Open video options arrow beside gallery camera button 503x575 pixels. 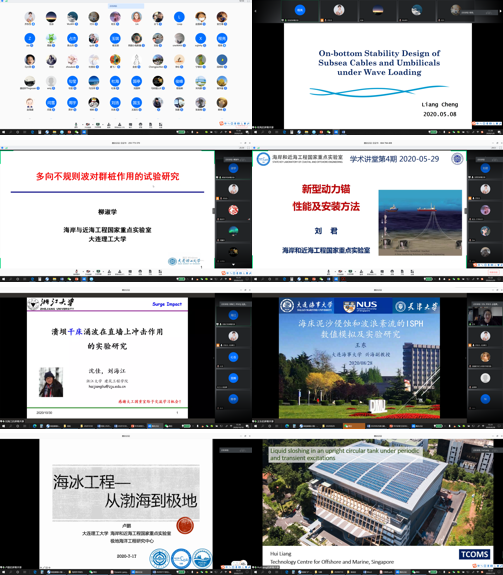tap(93, 124)
